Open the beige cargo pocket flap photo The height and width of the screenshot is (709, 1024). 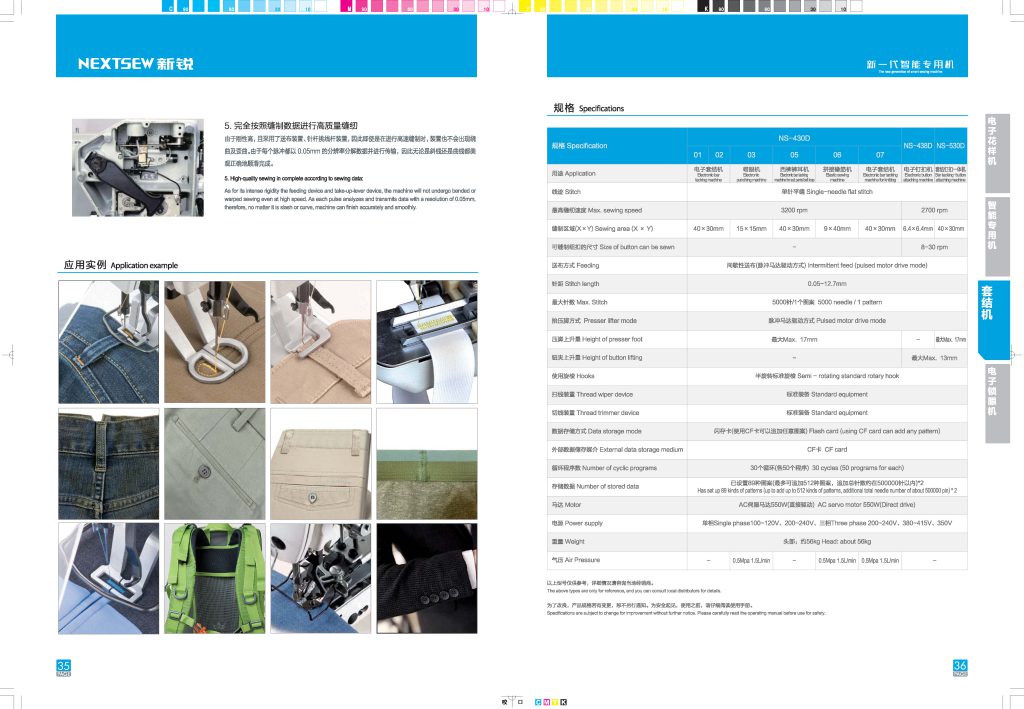(321, 464)
